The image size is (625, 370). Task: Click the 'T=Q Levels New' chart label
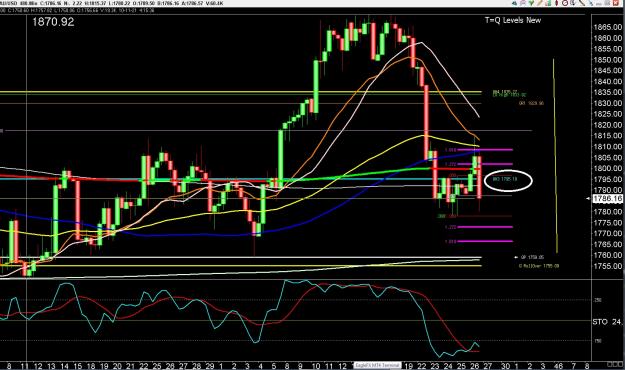point(513,20)
